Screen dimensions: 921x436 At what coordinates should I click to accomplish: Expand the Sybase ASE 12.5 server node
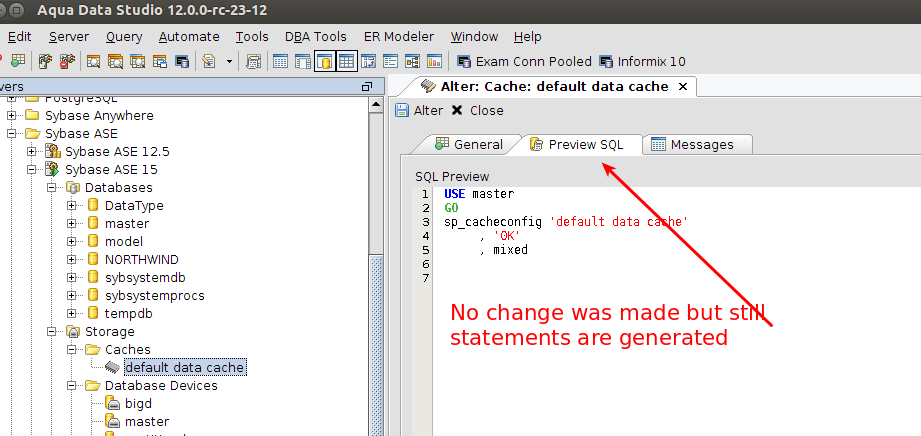pos(31,152)
